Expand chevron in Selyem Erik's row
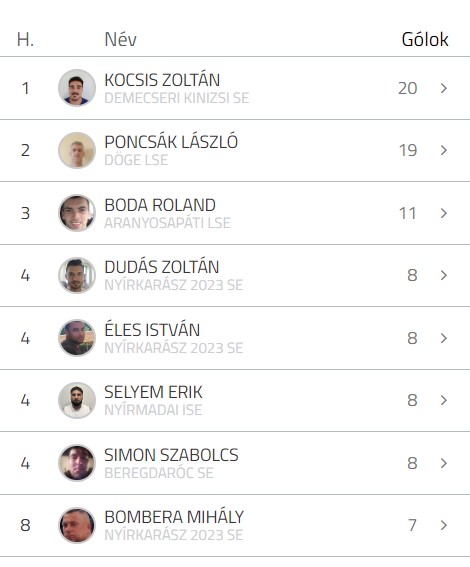470x567 pixels. pos(444,400)
